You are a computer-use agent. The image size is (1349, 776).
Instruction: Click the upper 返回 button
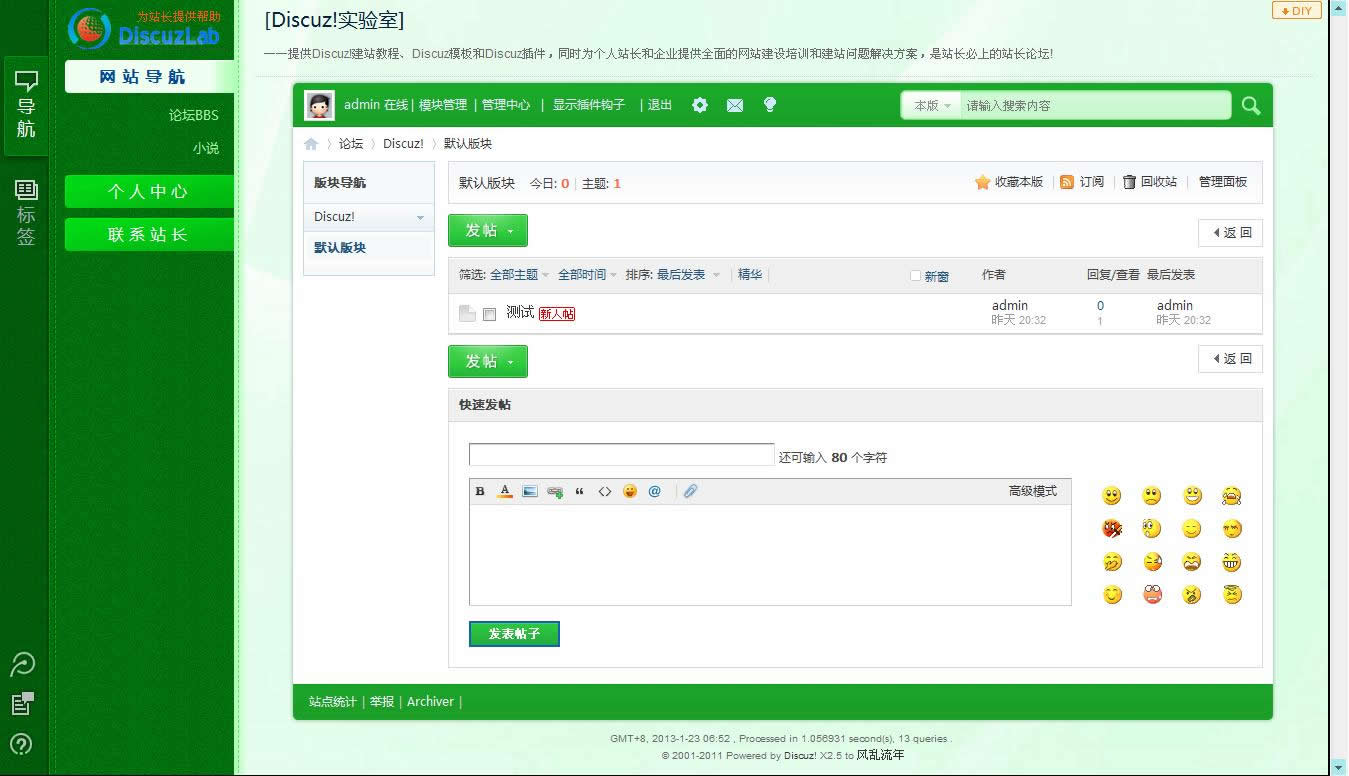point(1231,233)
